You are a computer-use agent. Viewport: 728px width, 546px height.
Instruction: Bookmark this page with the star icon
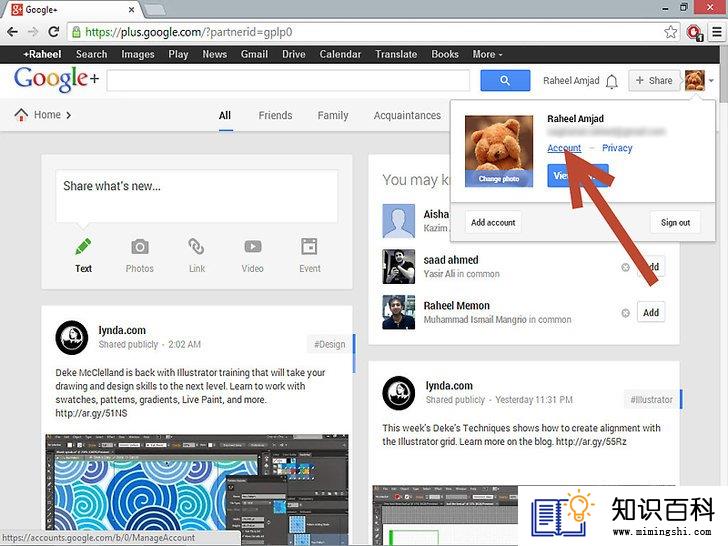tap(670, 32)
